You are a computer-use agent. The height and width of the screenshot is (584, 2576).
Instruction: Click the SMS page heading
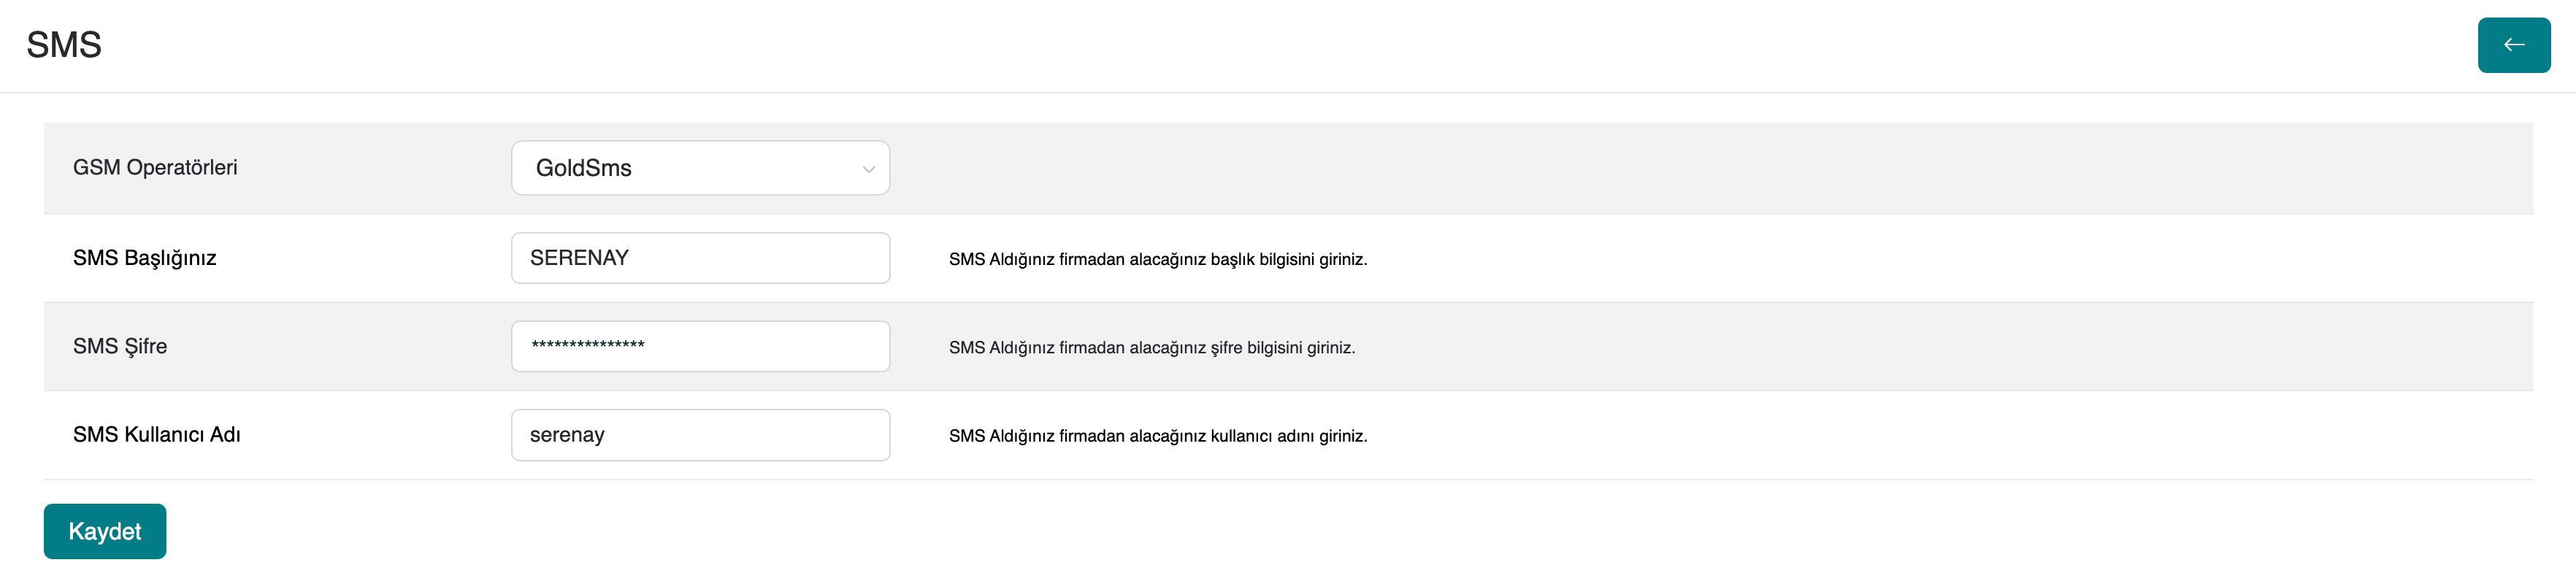(x=64, y=45)
